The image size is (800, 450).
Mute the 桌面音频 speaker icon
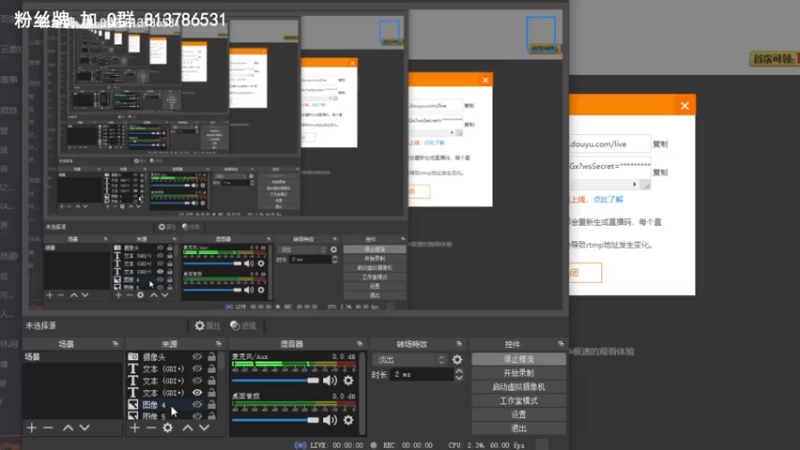pyautogui.click(x=330, y=420)
